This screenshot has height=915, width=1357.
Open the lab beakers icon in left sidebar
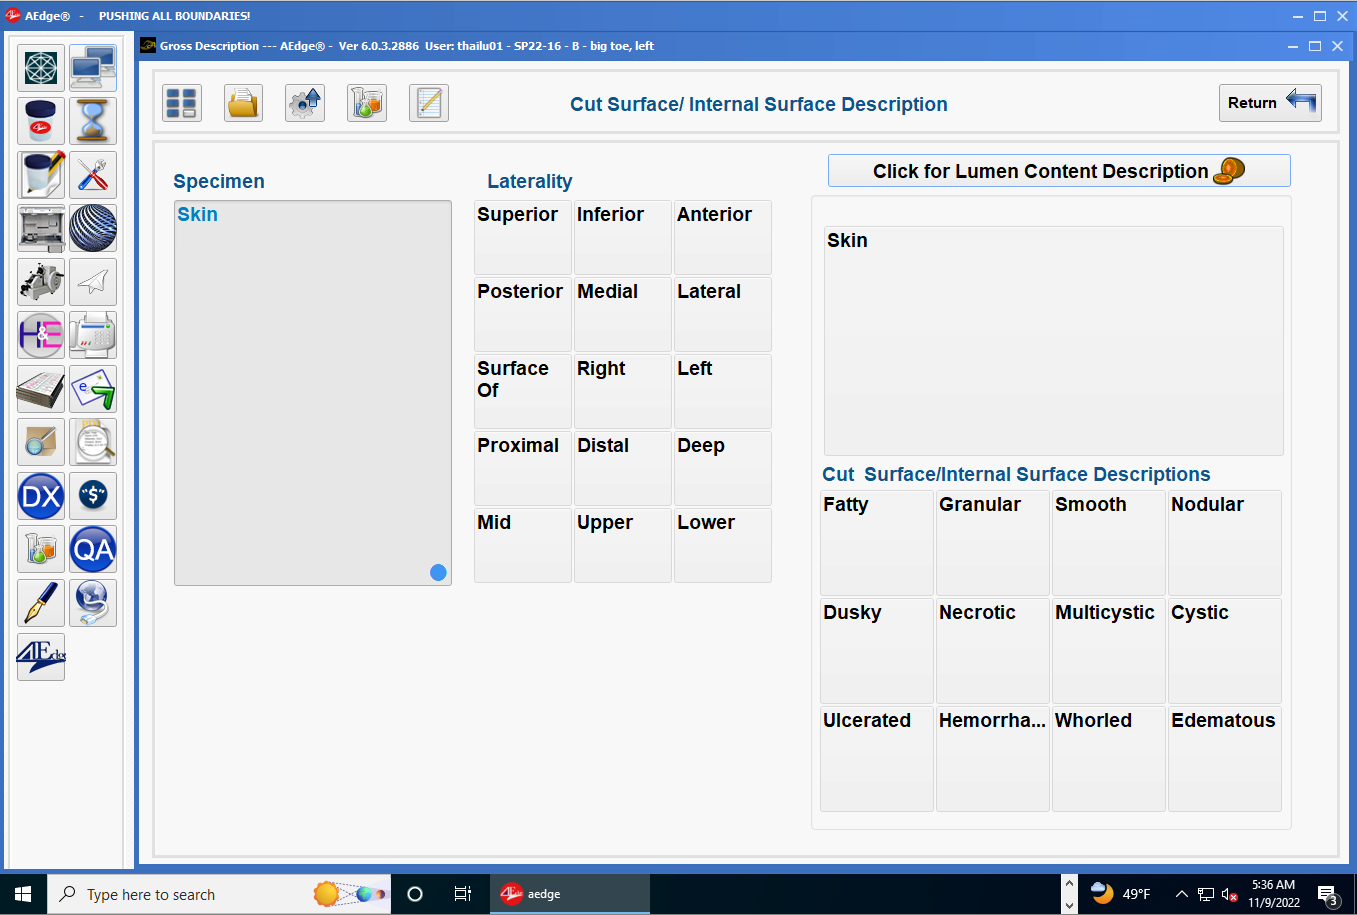(x=41, y=549)
